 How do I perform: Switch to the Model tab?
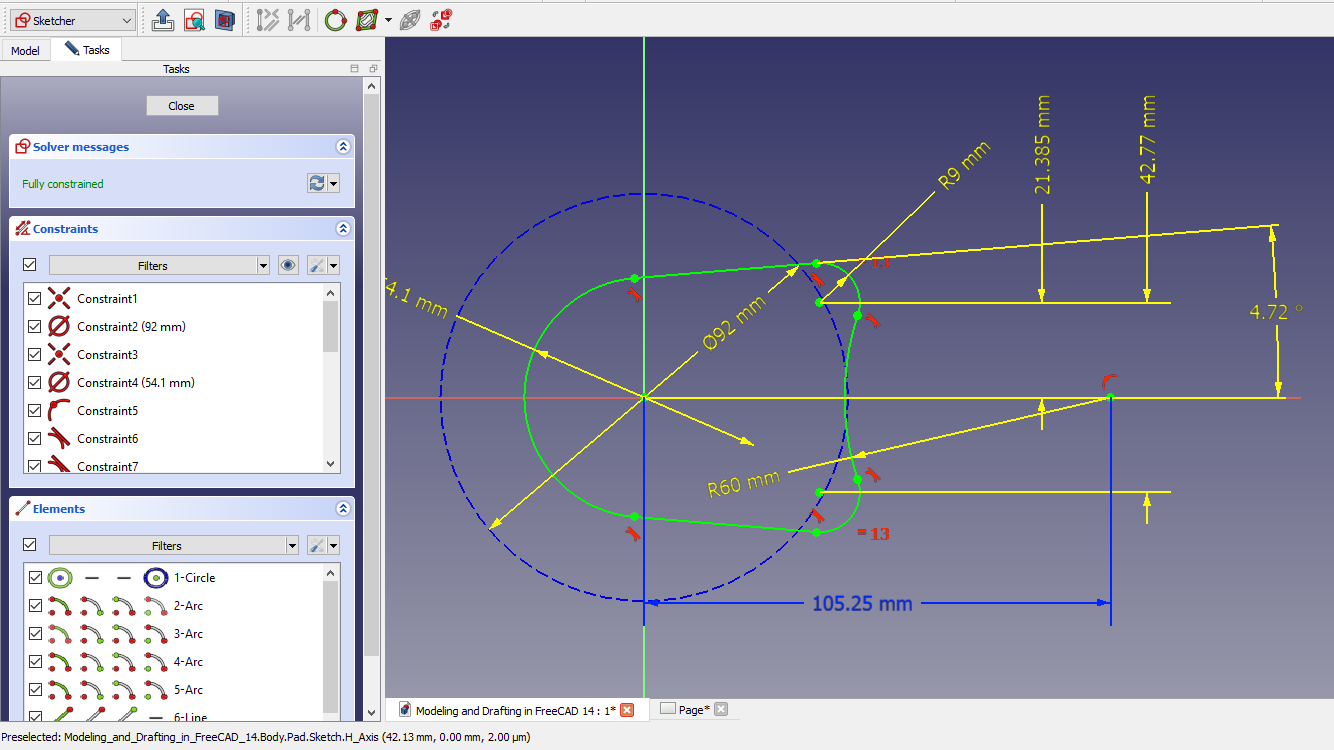click(x=25, y=49)
